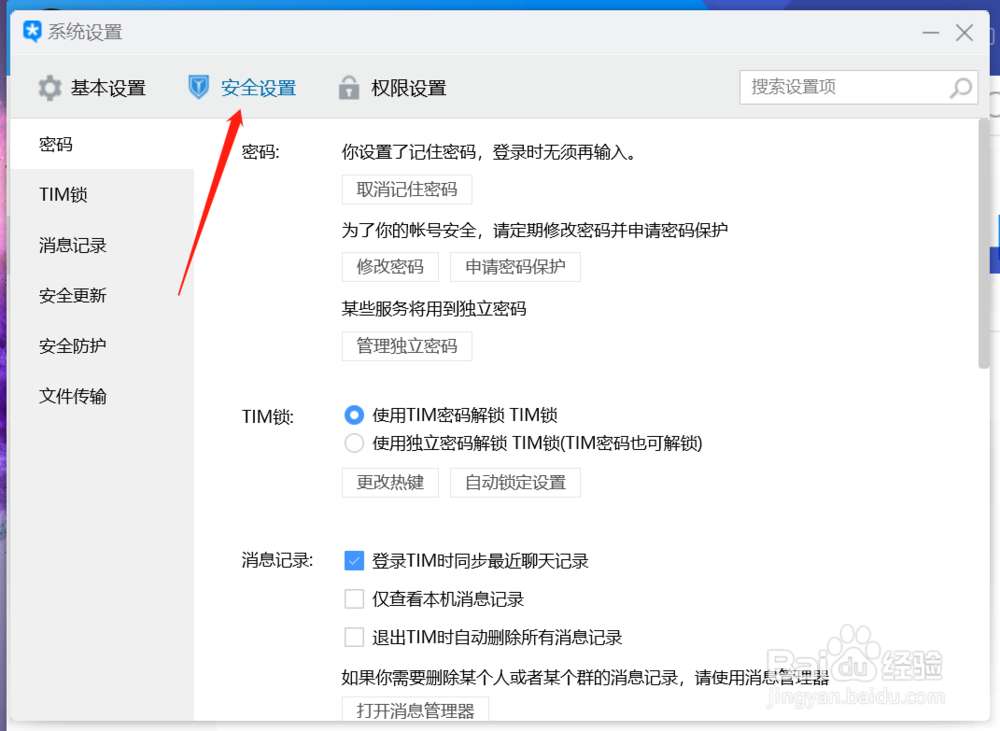Click the shield icon beside 安全设置
1000x731 pixels.
(x=198, y=87)
